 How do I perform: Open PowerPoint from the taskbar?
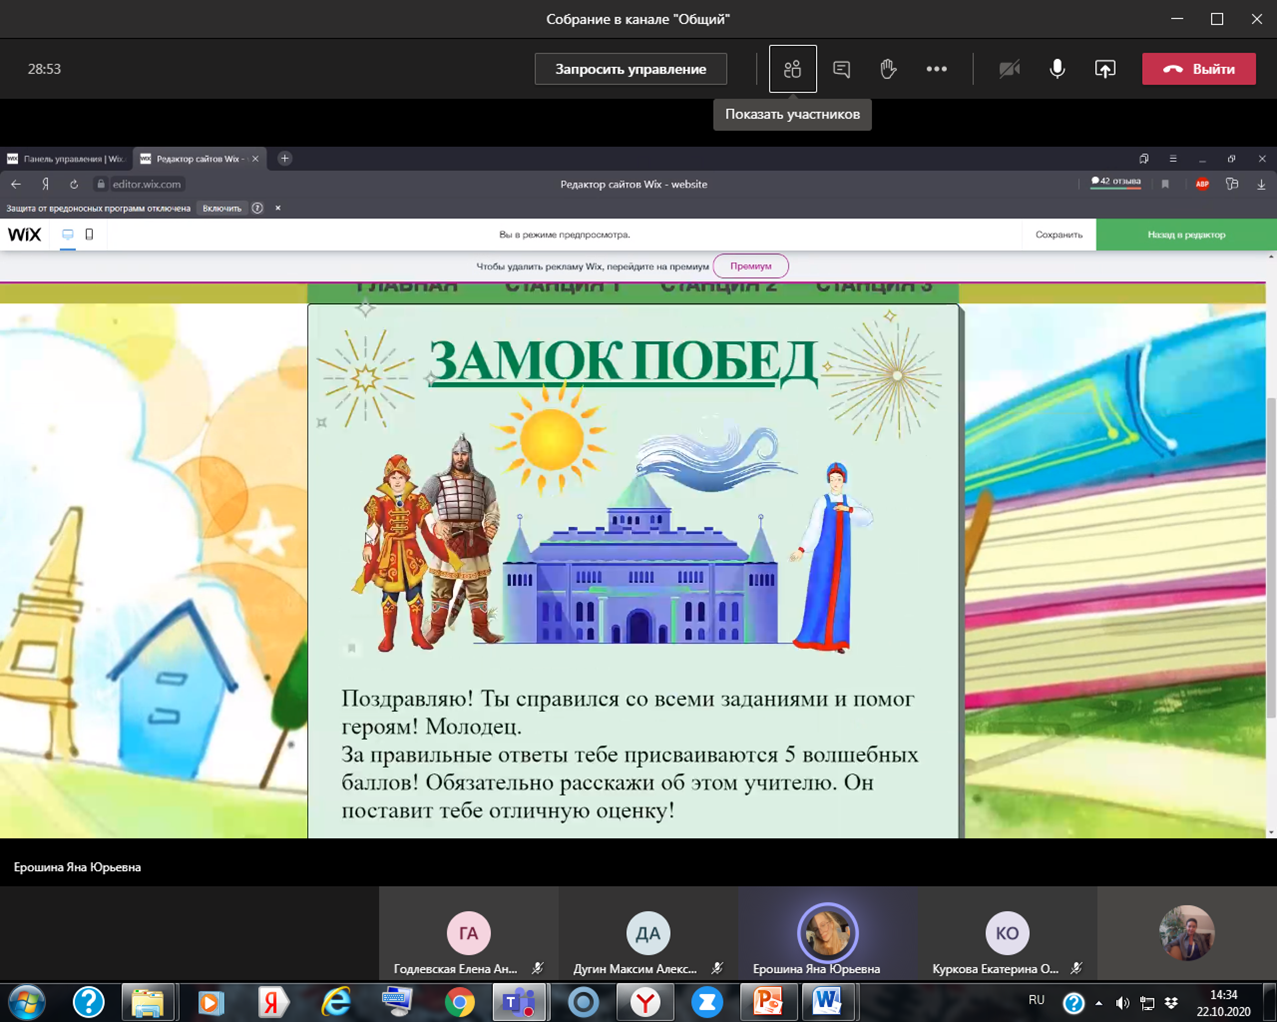767,1001
